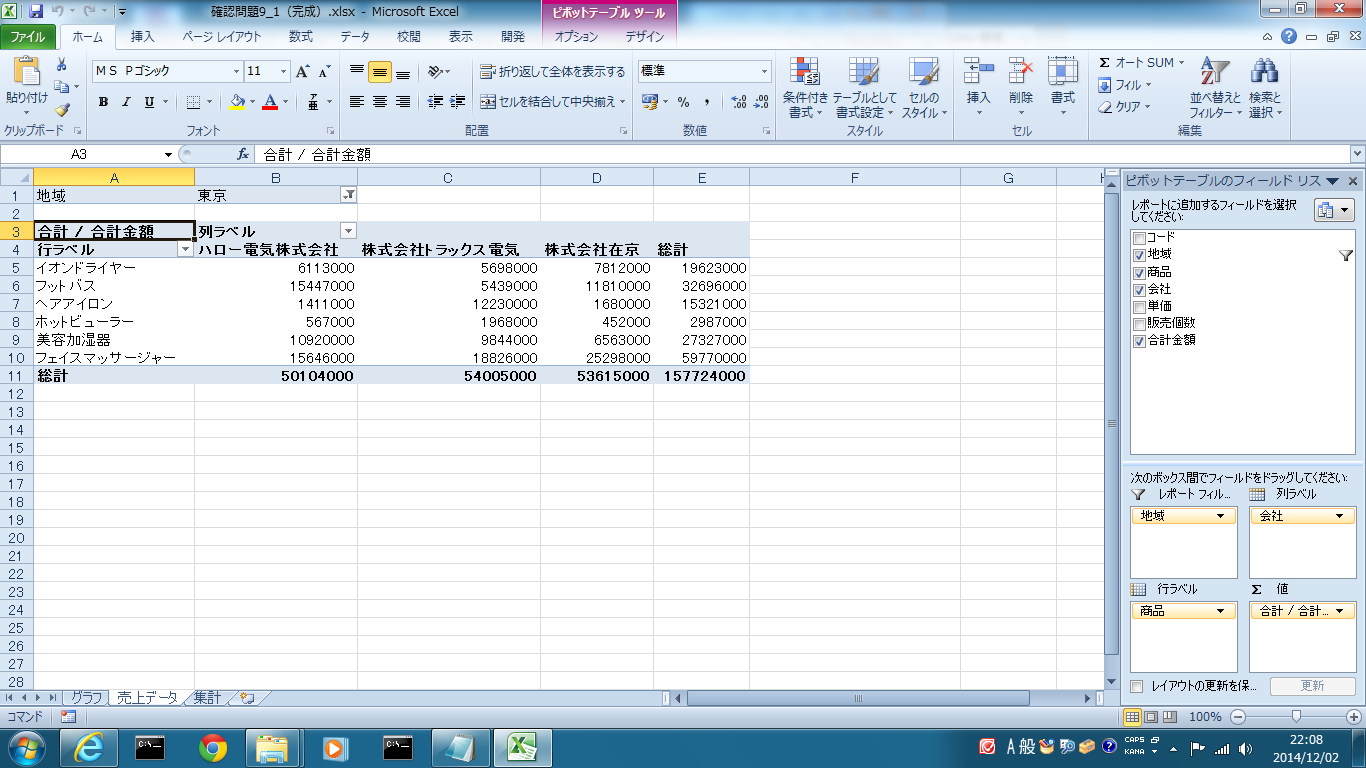Image resolution: width=1366 pixels, height=768 pixels.
Task: Click the percent style icon
Action: tap(684, 102)
